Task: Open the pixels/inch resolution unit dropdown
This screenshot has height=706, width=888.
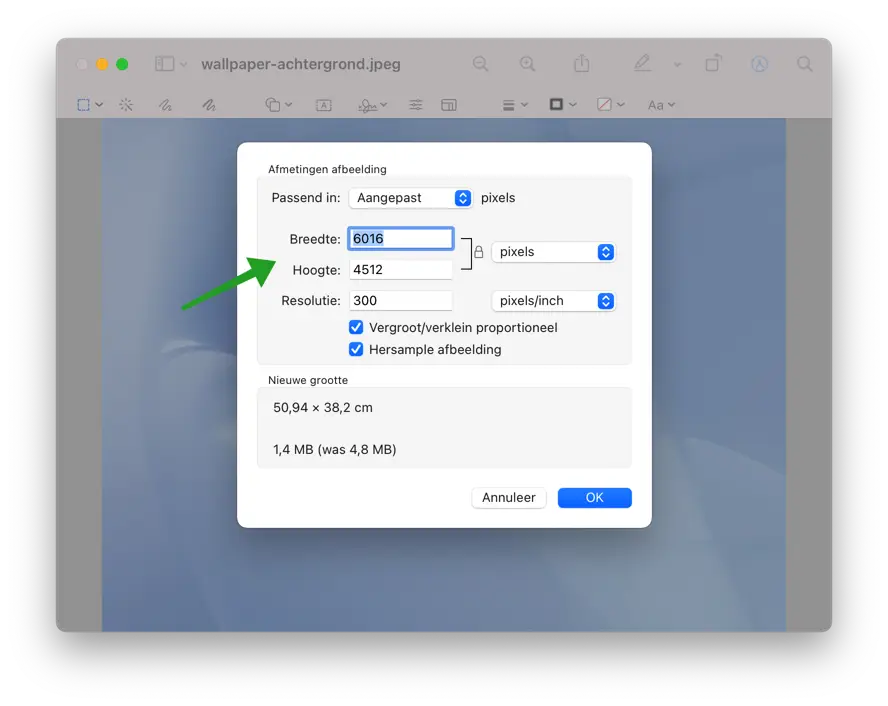Action: point(553,301)
